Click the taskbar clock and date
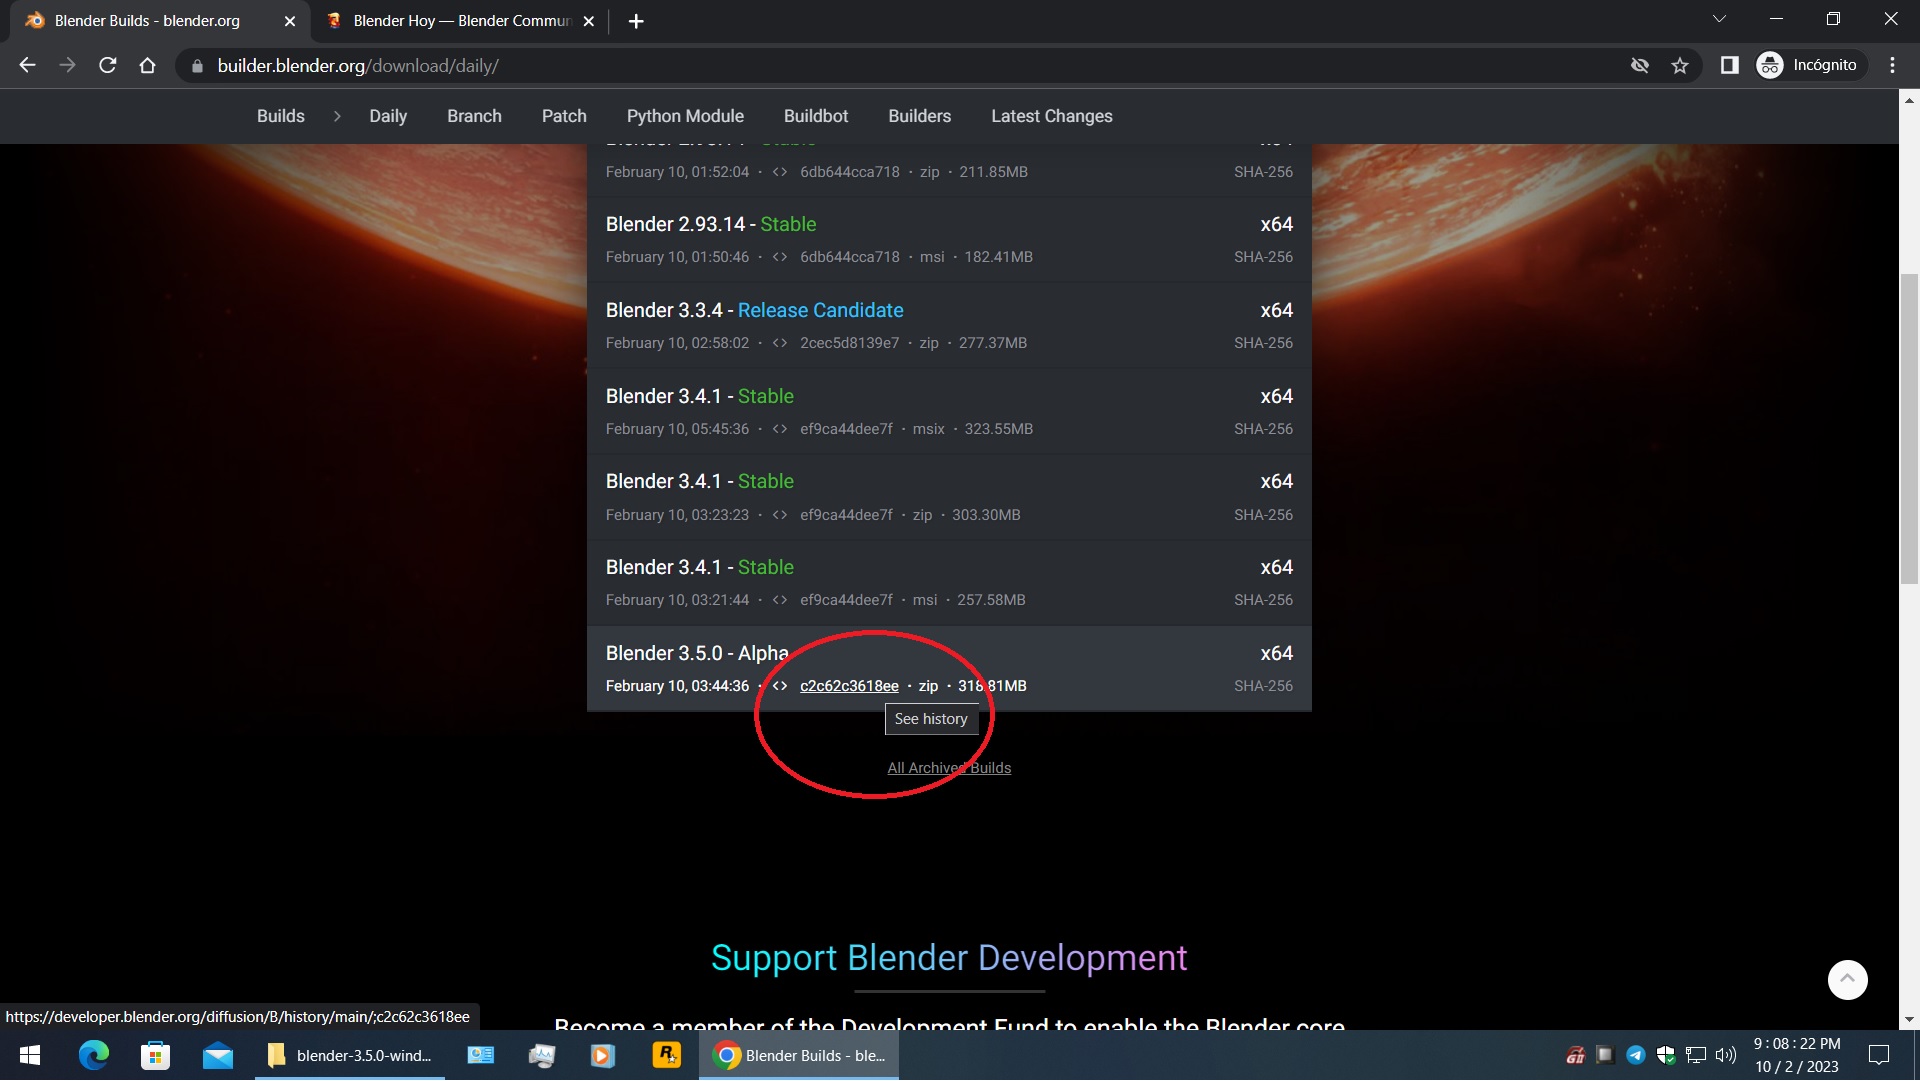This screenshot has width=1920, height=1081. (1797, 1055)
